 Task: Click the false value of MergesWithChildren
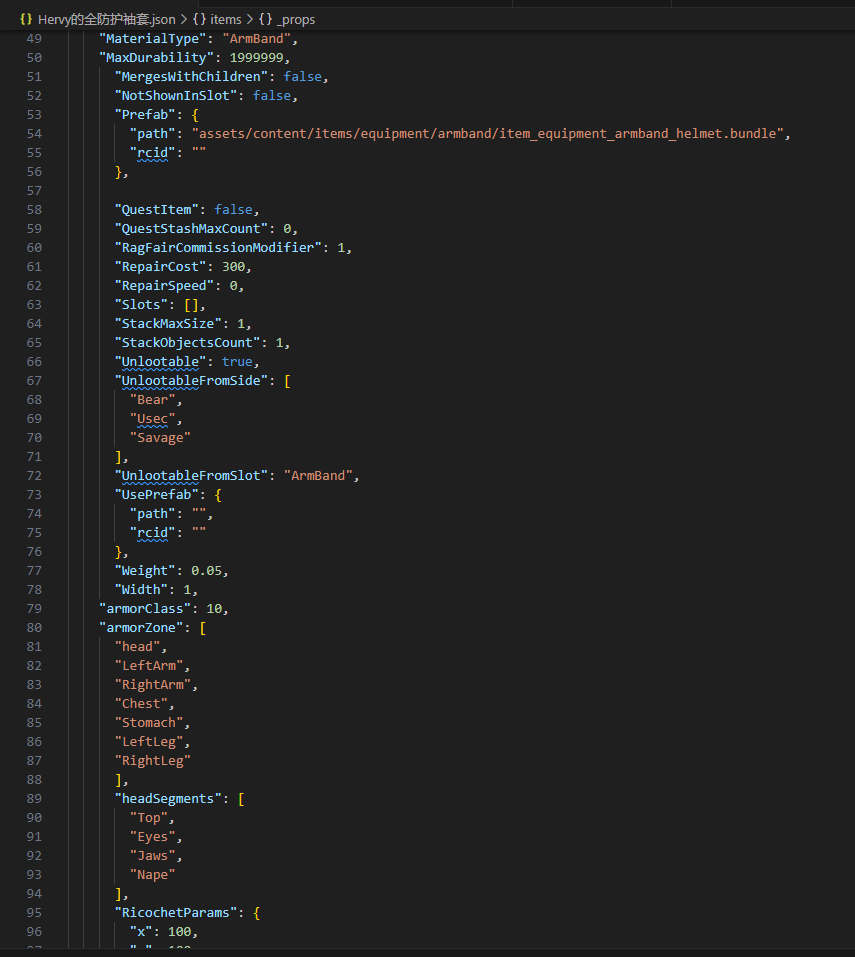tap(304, 76)
